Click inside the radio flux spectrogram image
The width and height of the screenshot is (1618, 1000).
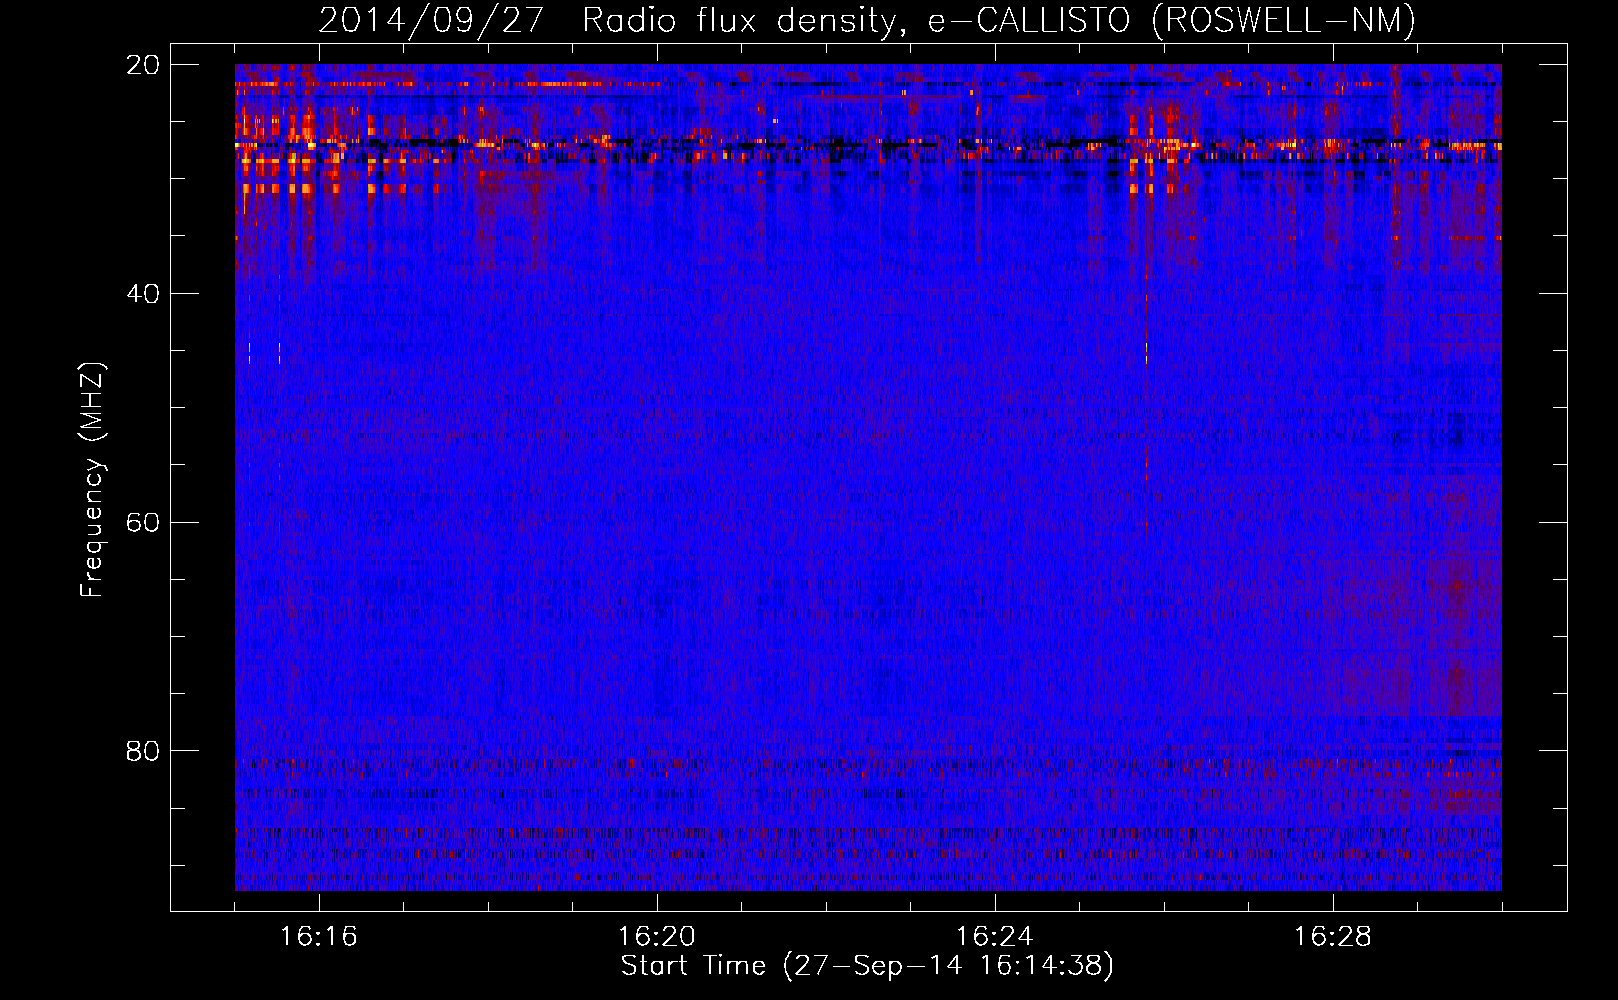(x=868, y=477)
